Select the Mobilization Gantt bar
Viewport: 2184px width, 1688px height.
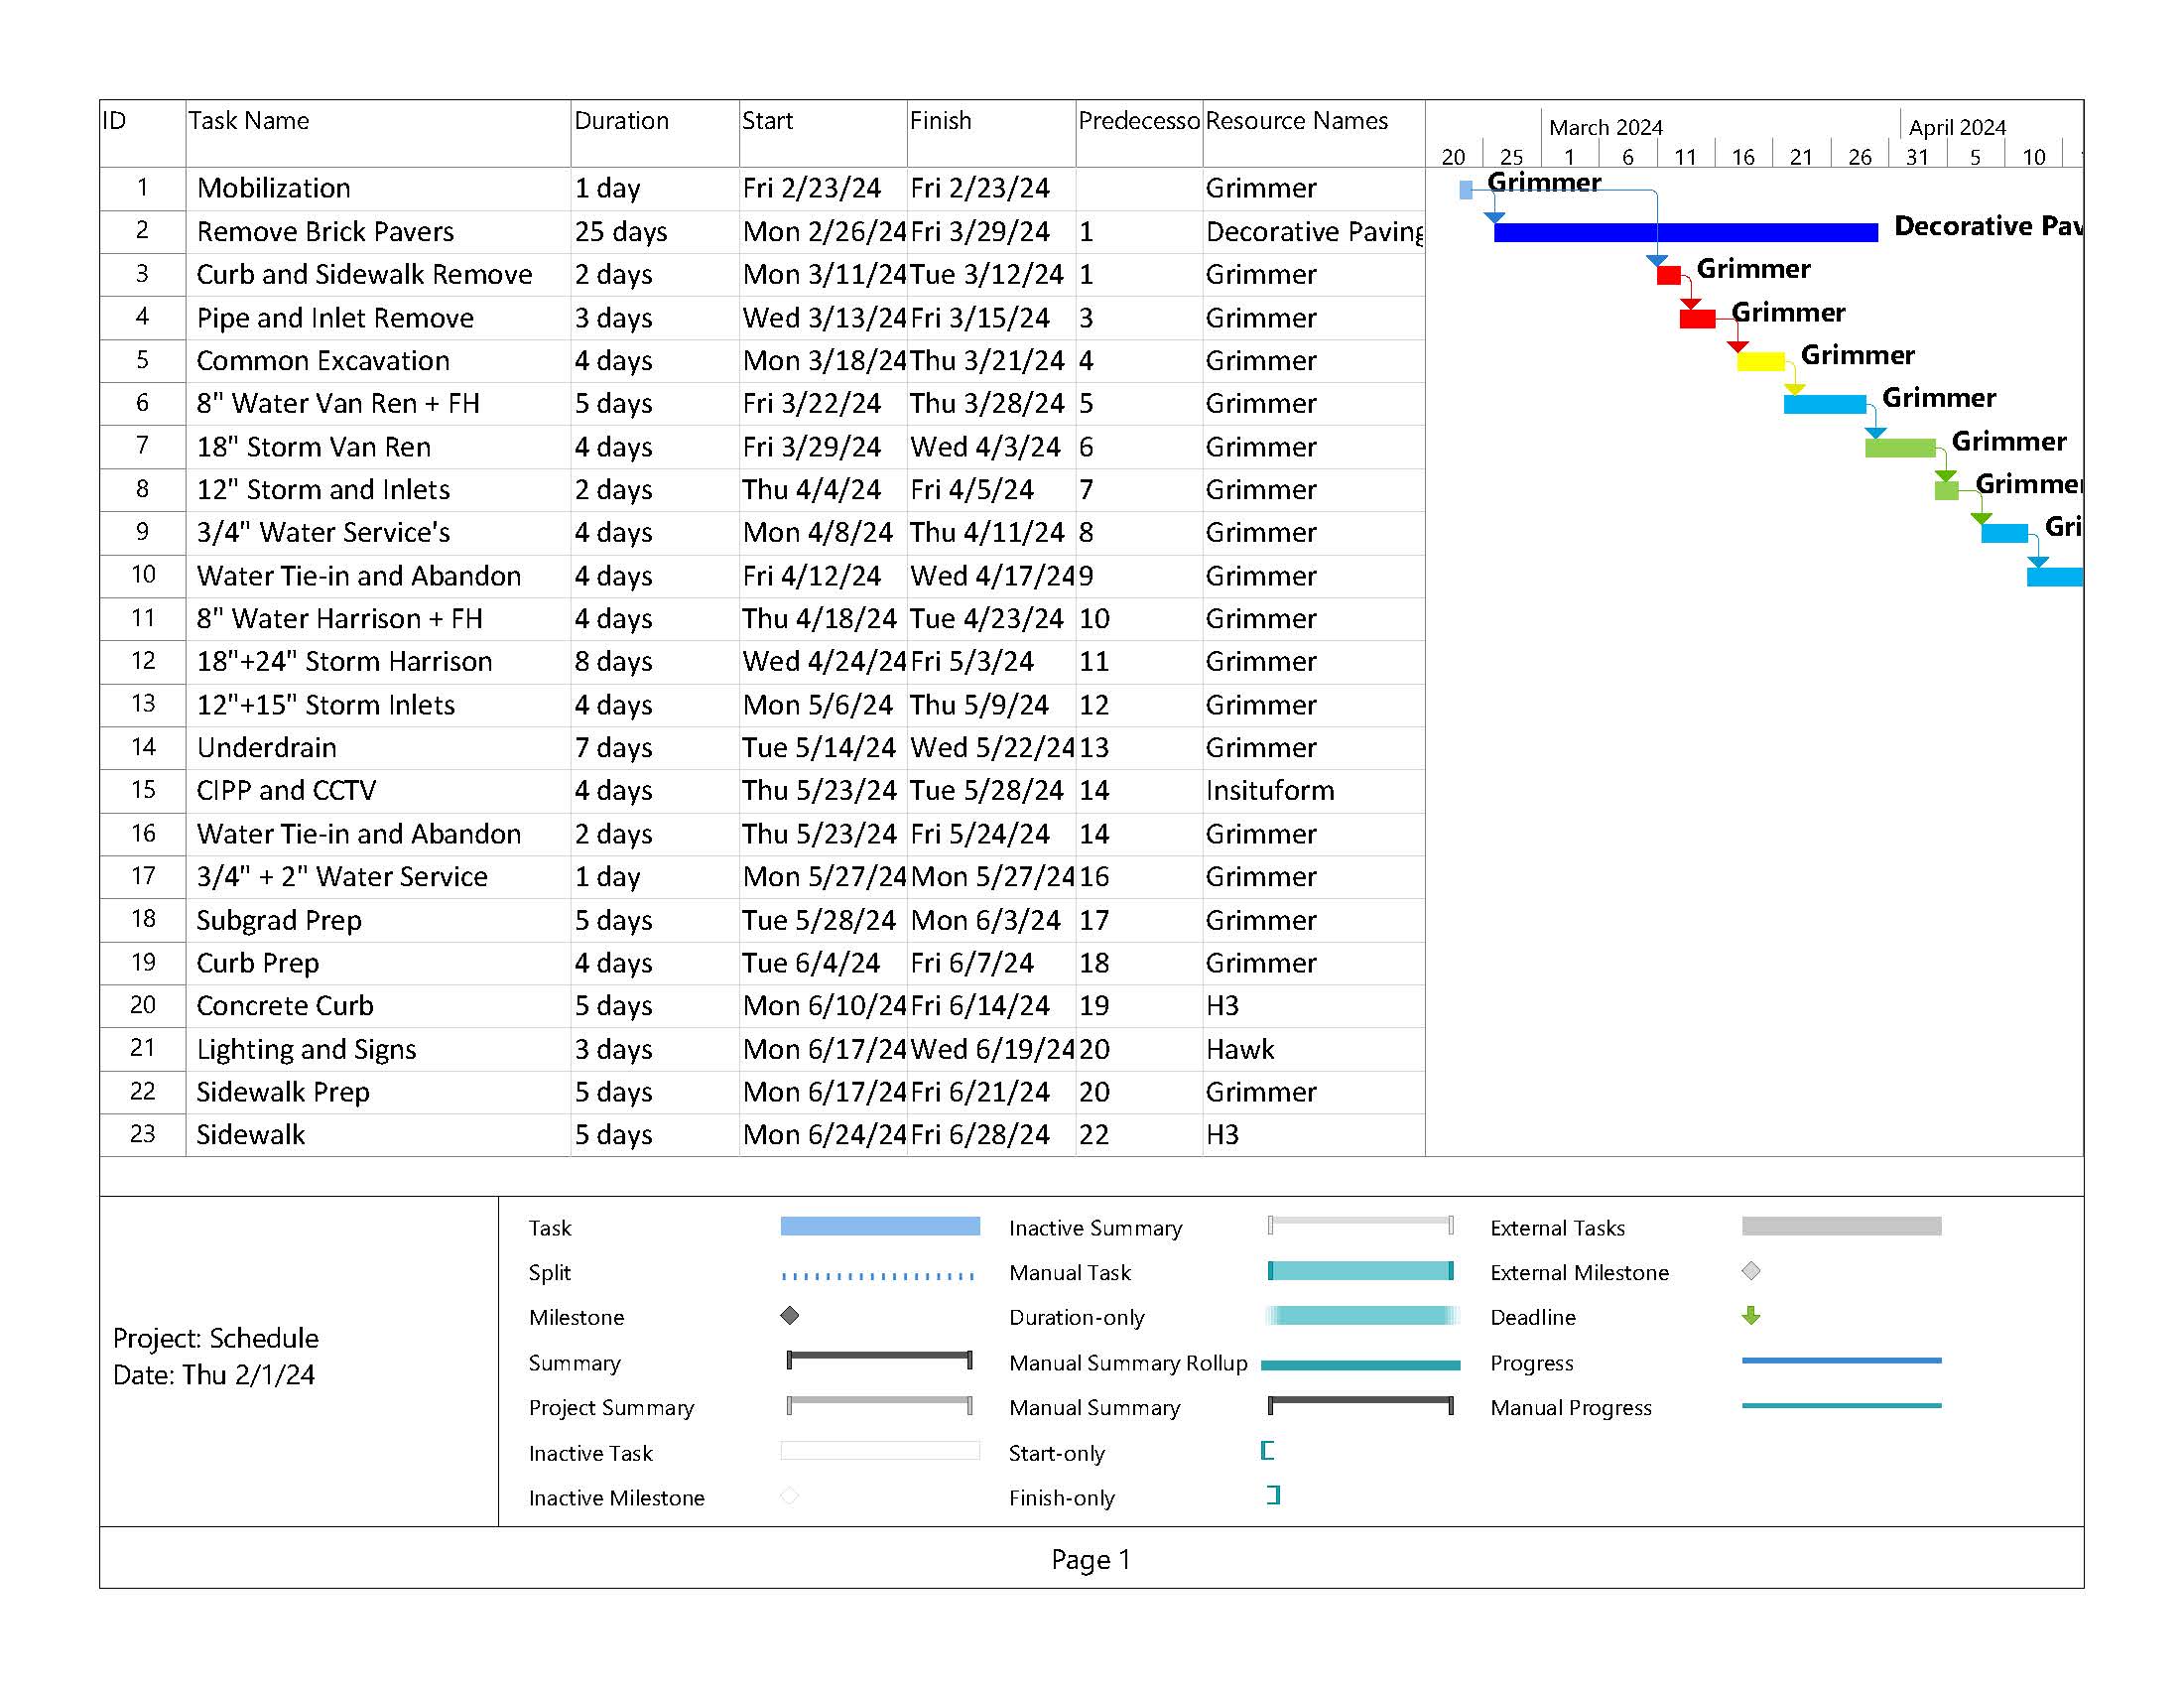(x=1465, y=189)
